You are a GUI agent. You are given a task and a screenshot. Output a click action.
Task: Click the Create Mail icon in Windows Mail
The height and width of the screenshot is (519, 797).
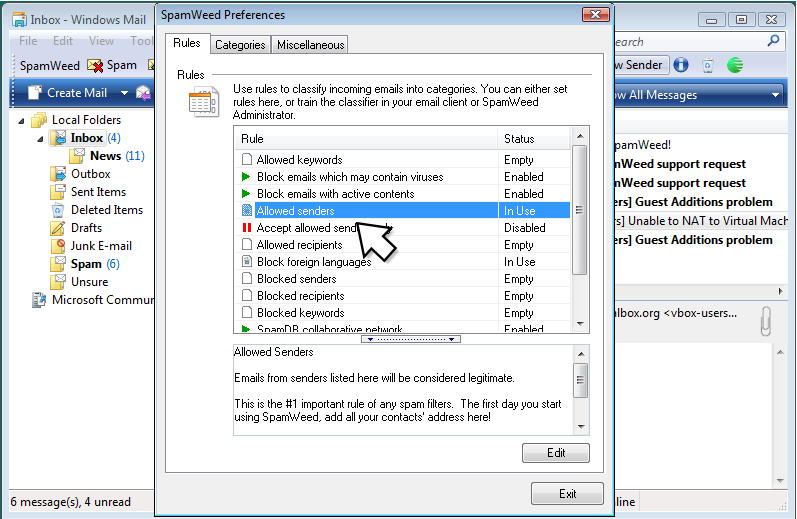(35, 93)
